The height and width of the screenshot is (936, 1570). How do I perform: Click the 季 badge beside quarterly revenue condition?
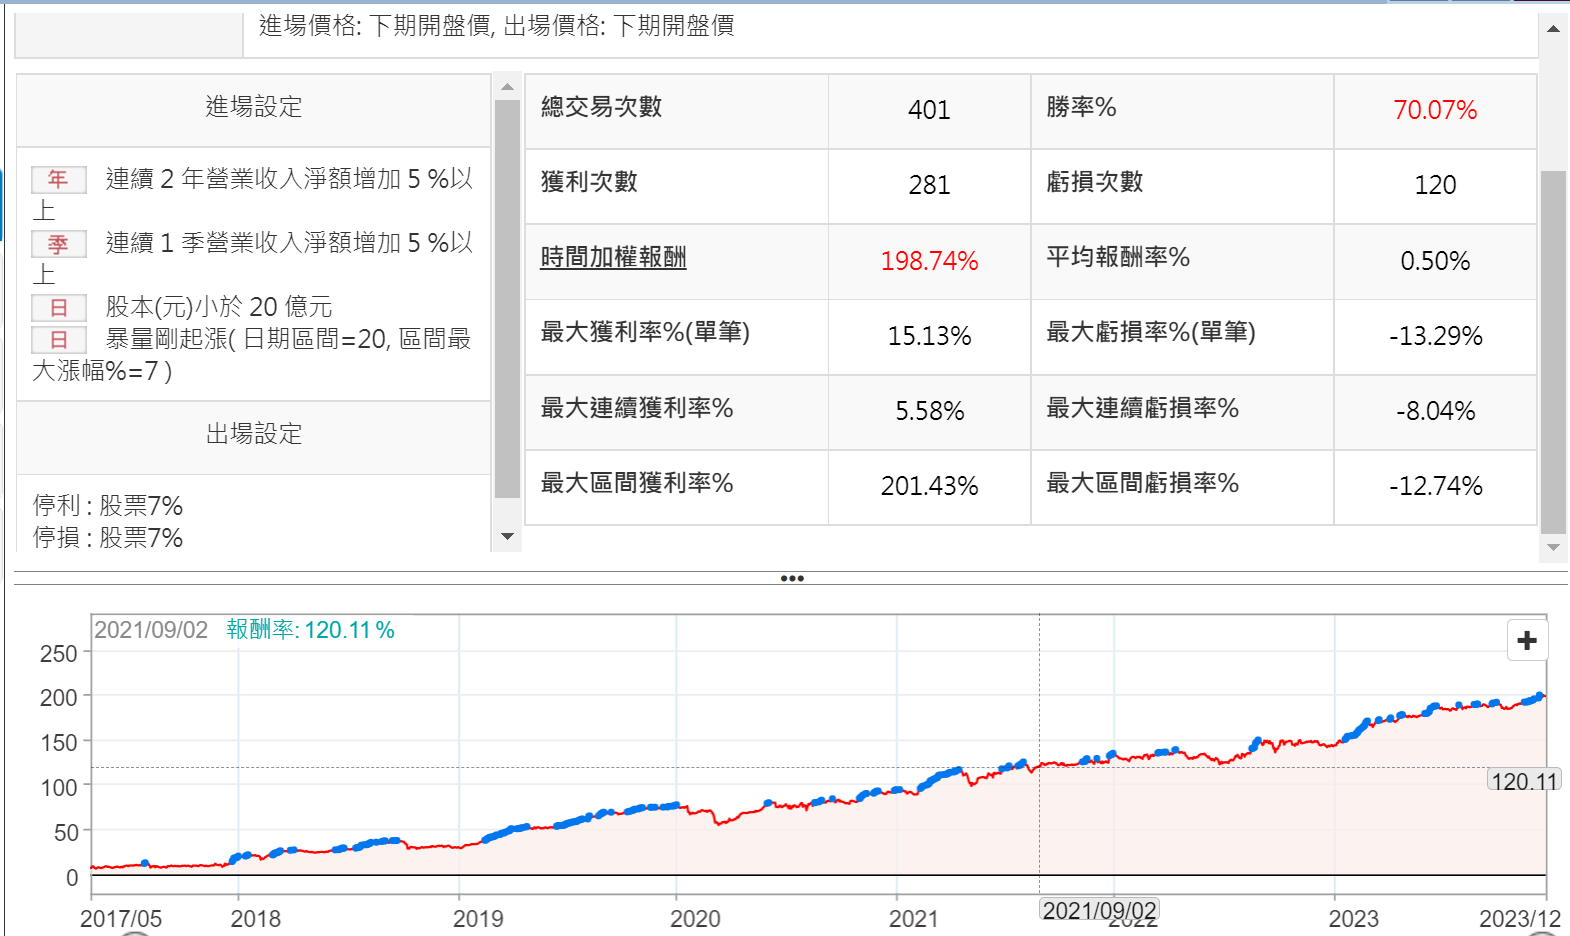(59, 244)
